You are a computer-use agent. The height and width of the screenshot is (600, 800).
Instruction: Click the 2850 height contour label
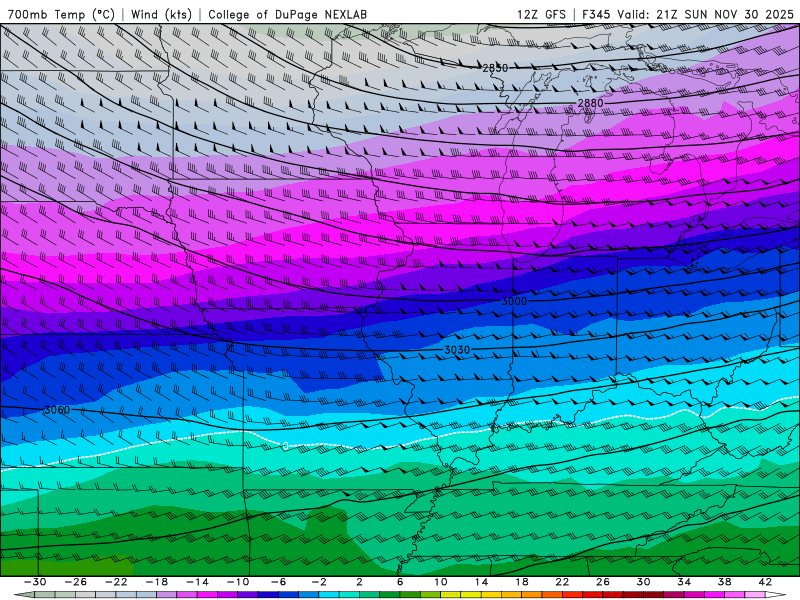tap(495, 67)
